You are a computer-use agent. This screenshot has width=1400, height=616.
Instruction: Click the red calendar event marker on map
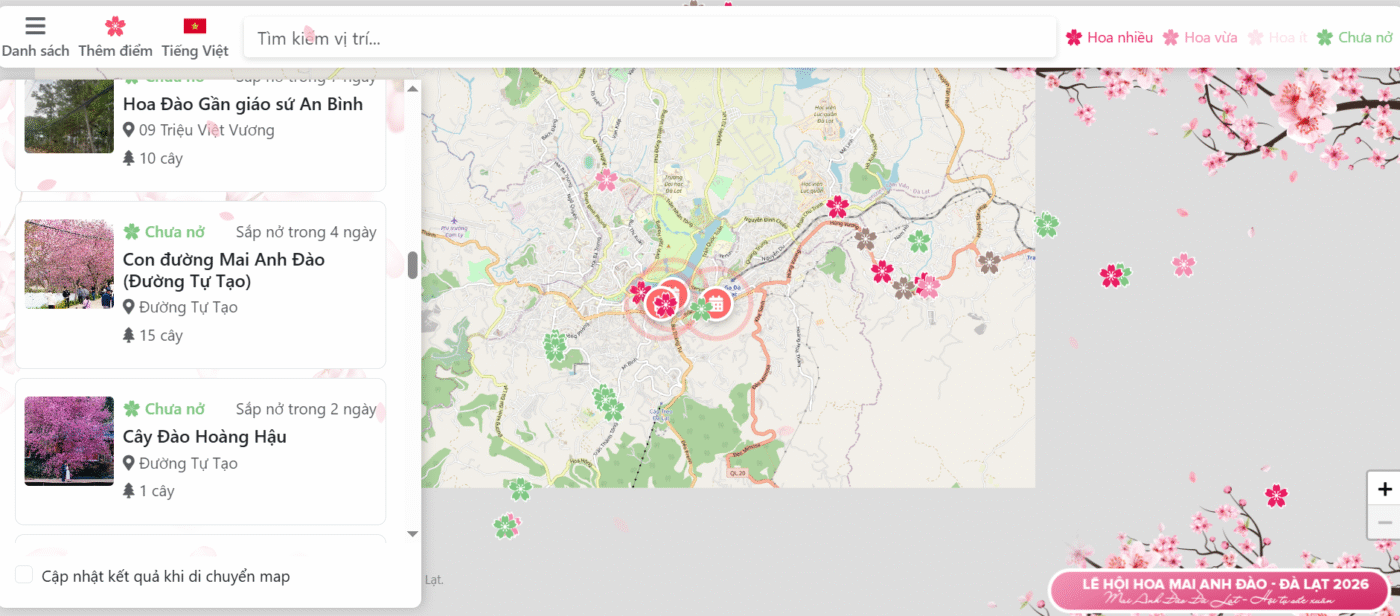tap(715, 303)
